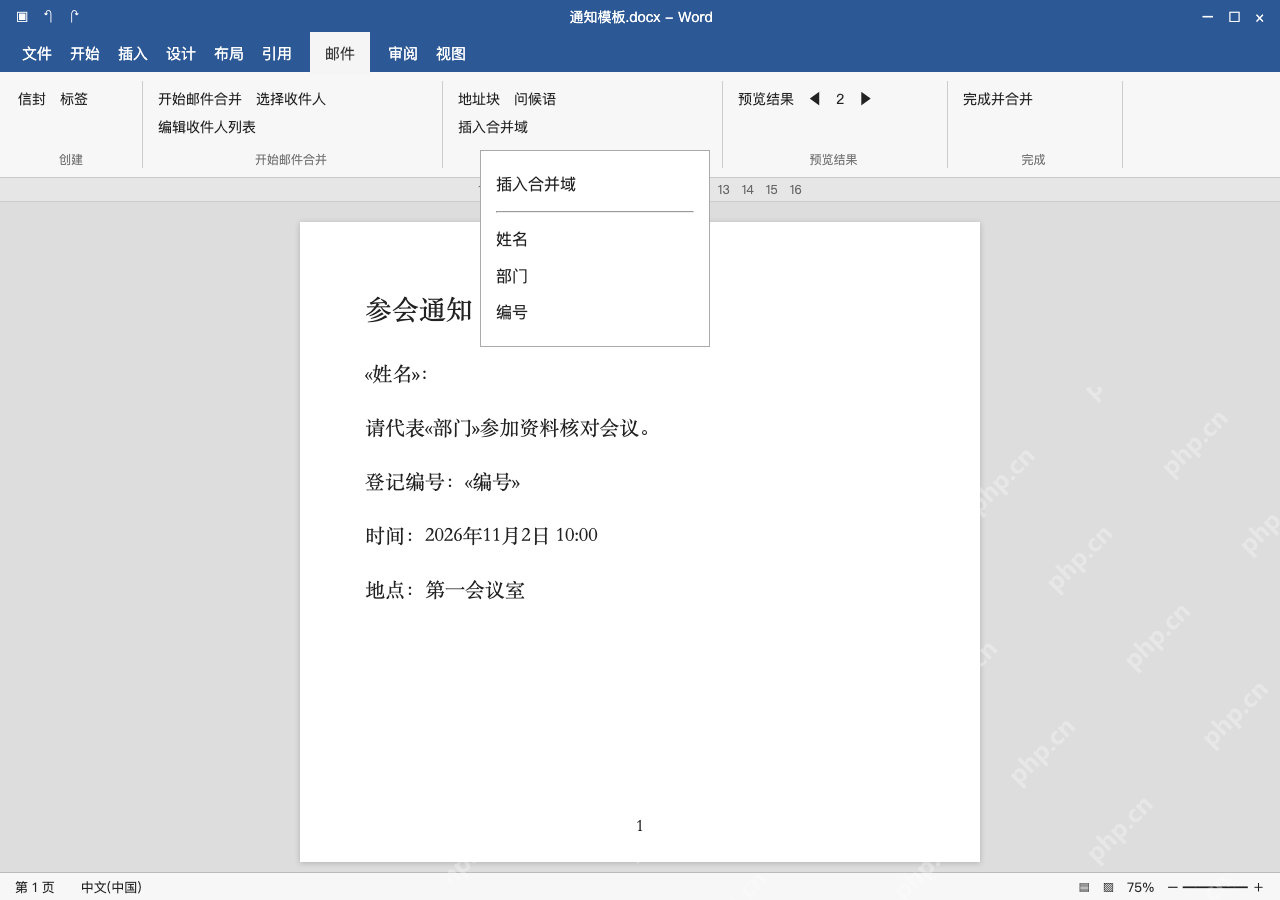Viewport: 1280px width, 900px height.
Task: Click the 75% zoom level
Action: pyautogui.click(x=1140, y=887)
